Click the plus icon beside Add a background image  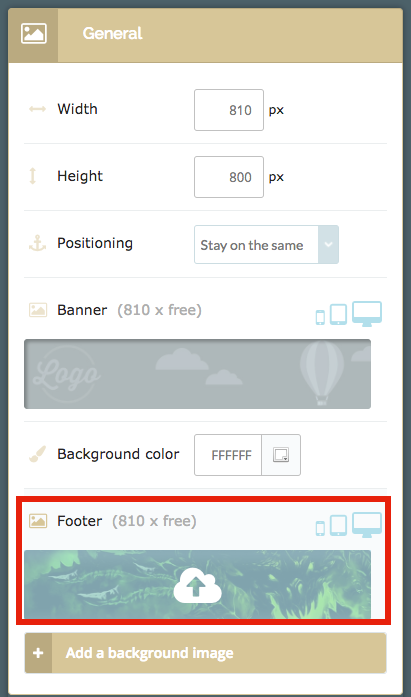(x=38, y=653)
